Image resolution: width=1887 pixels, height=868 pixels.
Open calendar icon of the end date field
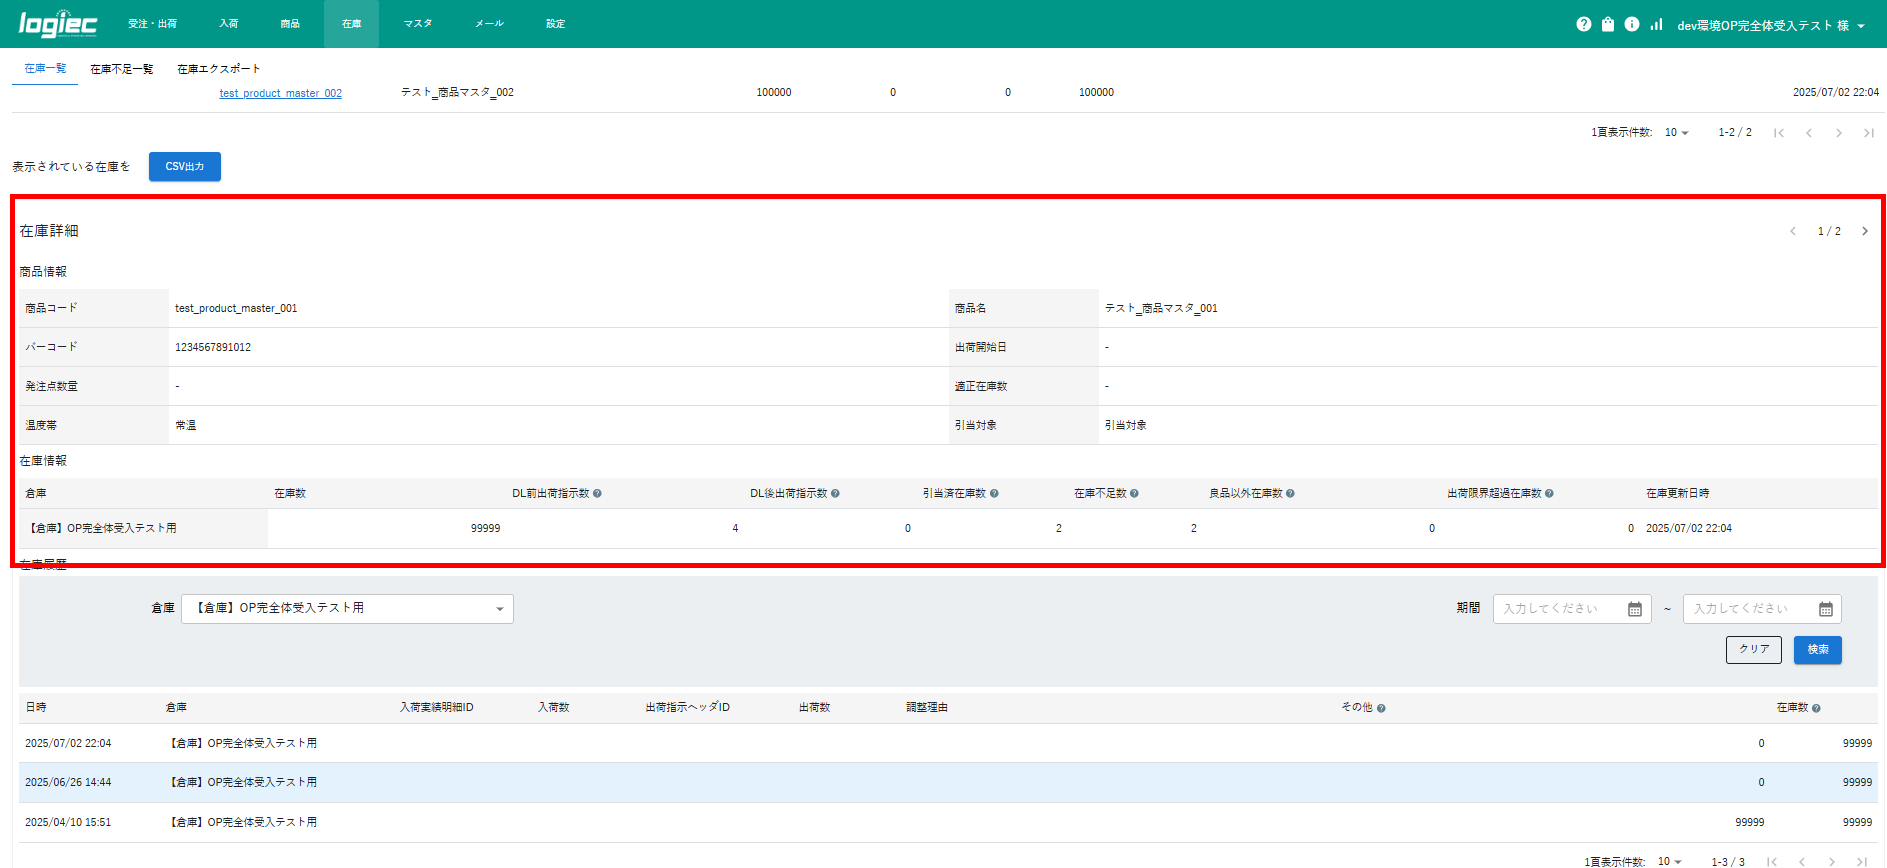tap(1825, 609)
